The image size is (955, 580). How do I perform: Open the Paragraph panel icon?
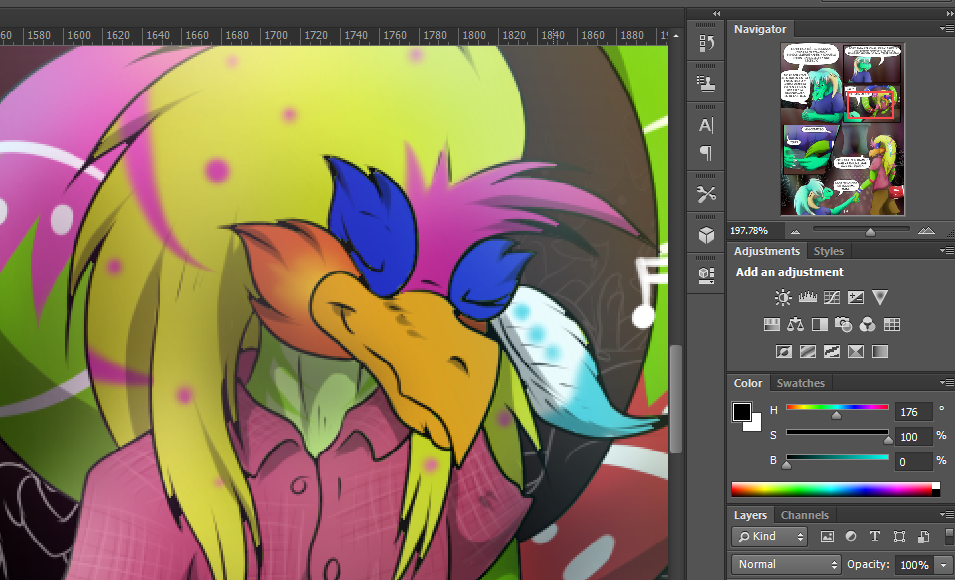pos(706,153)
